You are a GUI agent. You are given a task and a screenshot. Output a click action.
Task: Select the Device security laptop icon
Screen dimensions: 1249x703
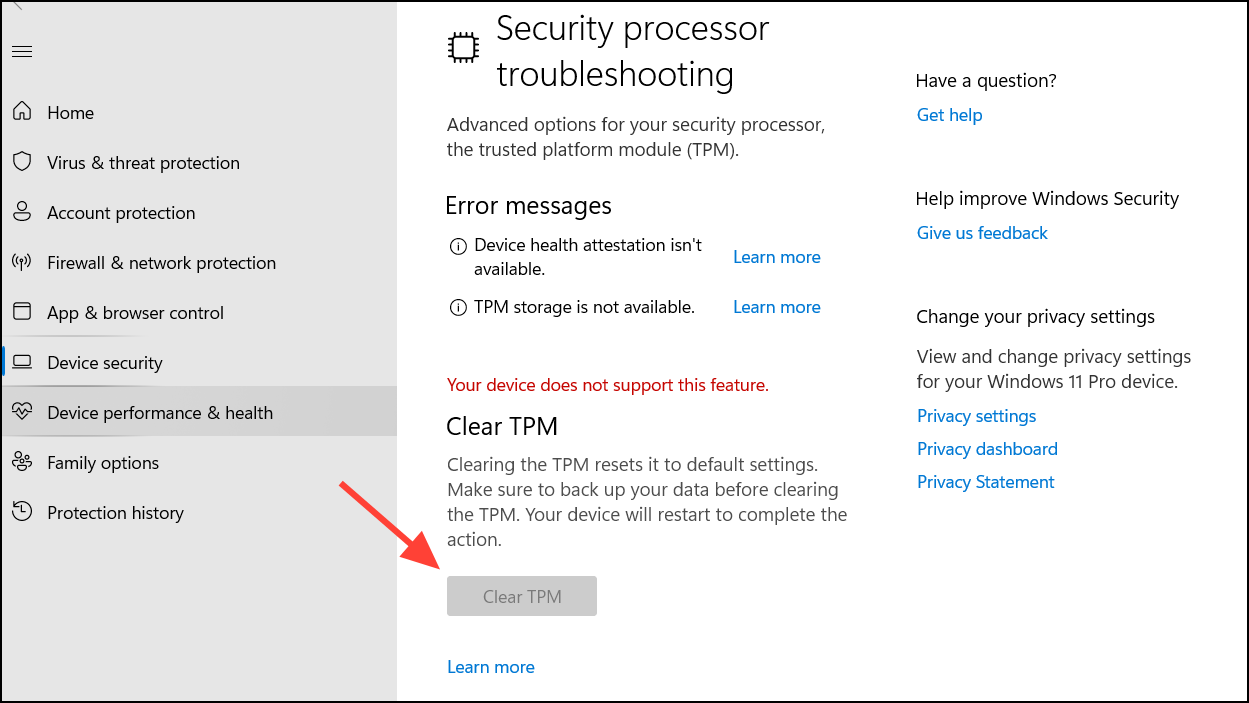pos(22,362)
